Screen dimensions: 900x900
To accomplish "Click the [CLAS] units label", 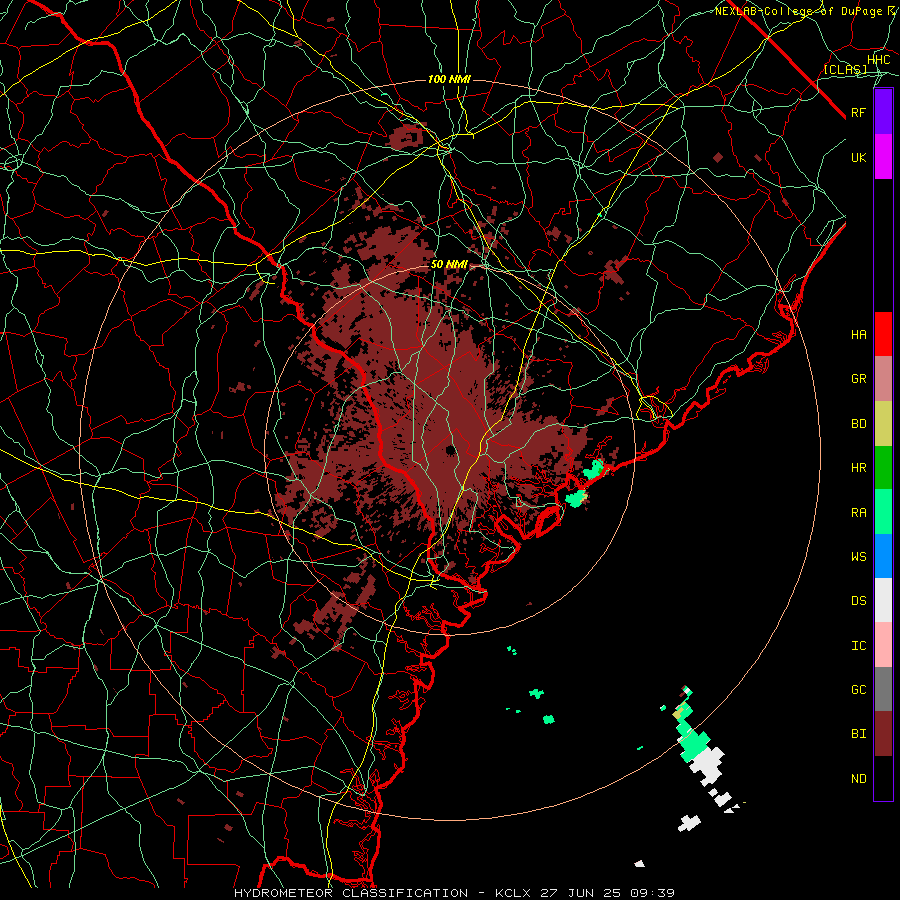I will (845, 69).
